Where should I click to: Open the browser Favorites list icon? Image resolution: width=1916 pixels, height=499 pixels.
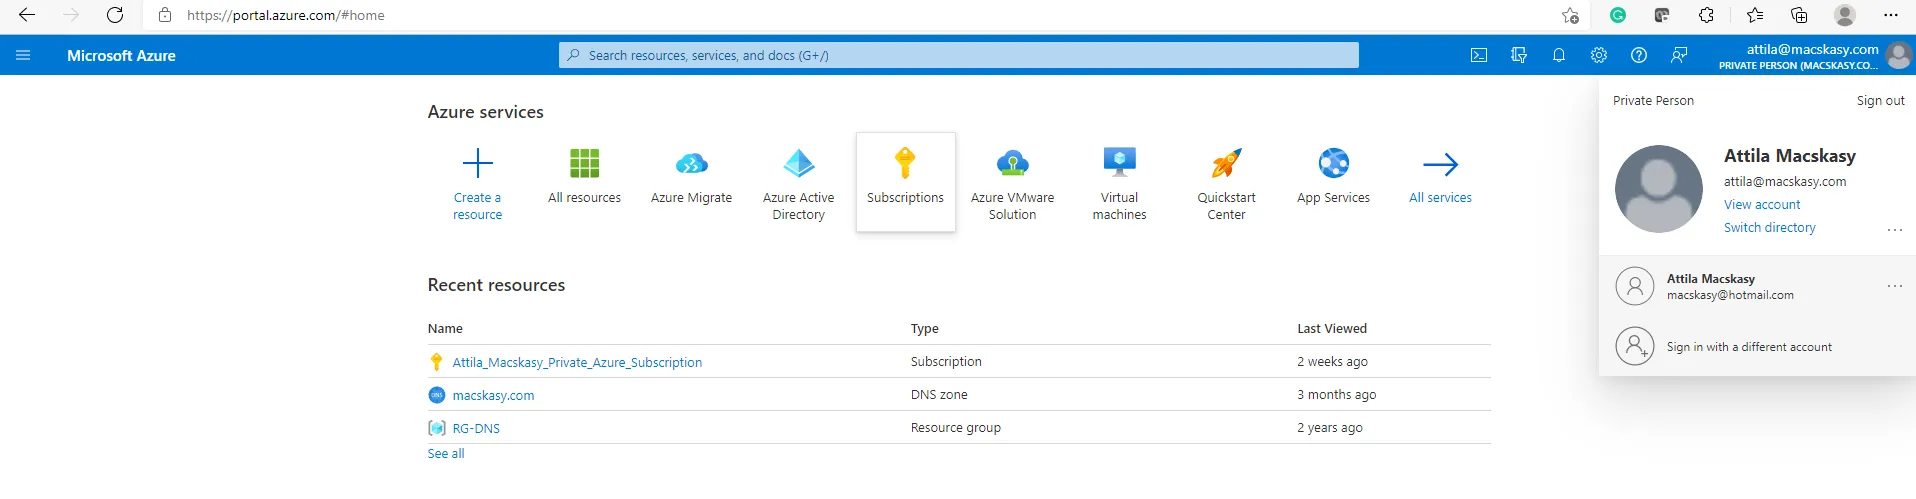(1755, 15)
